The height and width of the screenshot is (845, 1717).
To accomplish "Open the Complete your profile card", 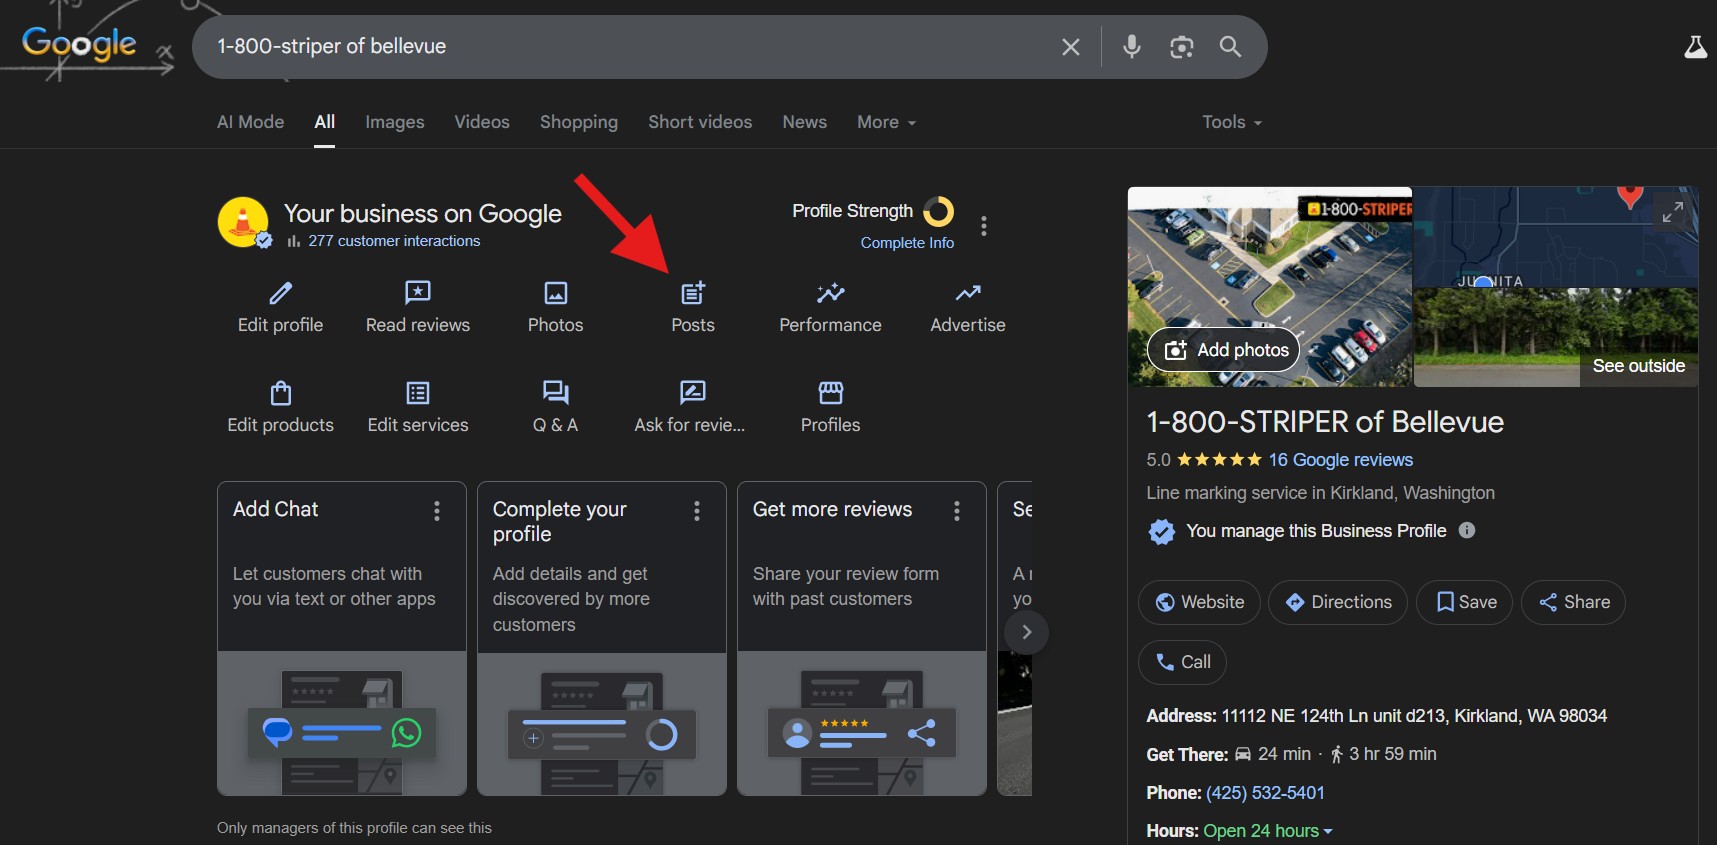I will click(x=602, y=638).
